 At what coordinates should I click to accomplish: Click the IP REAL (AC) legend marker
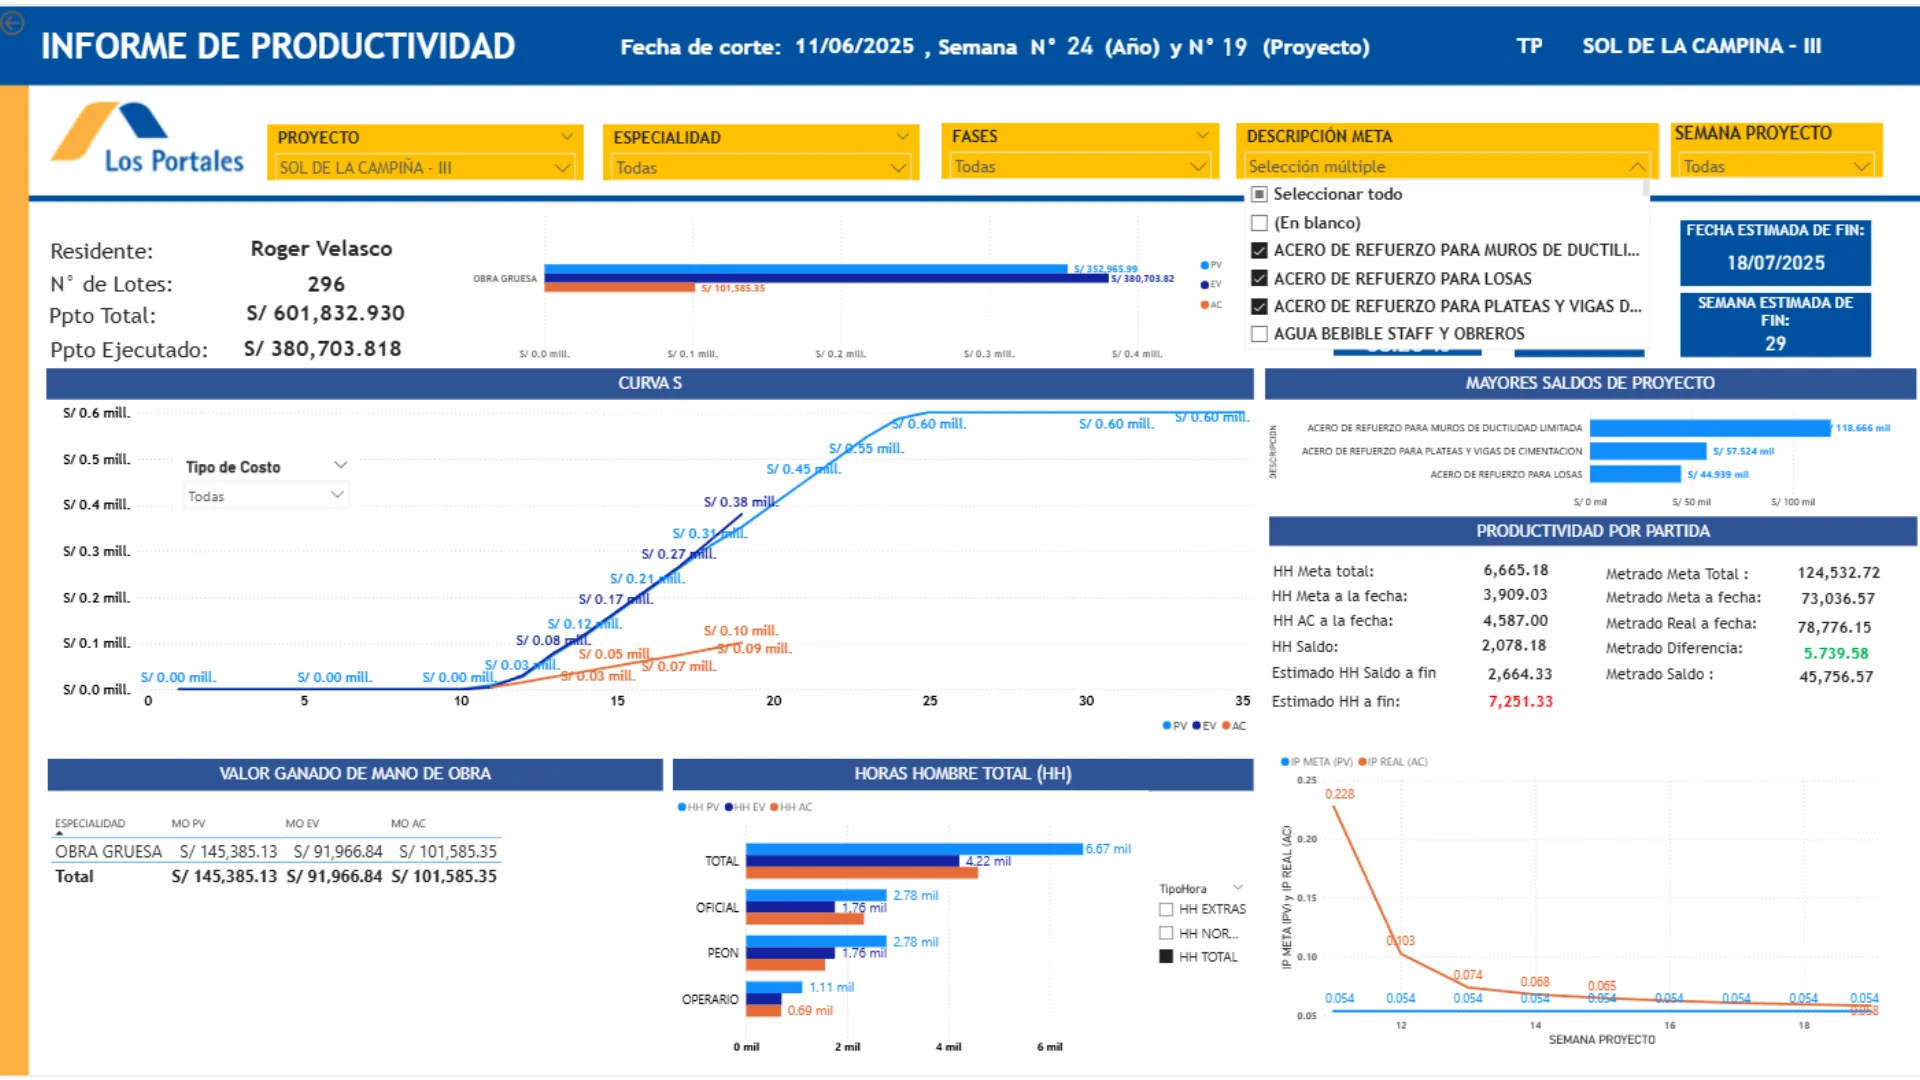tap(1362, 762)
